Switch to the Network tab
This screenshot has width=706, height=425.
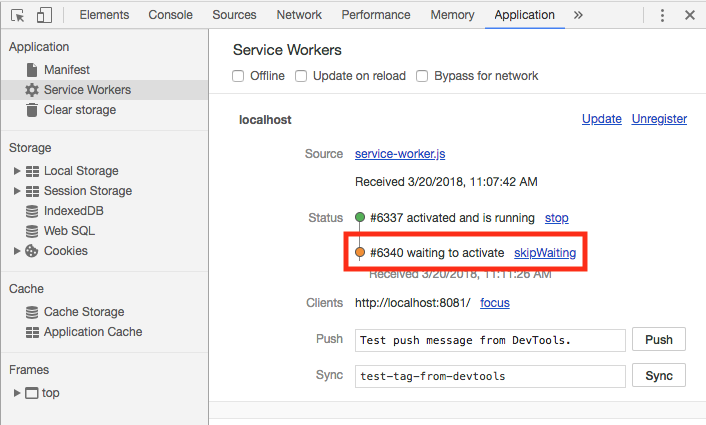pyautogui.click(x=299, y=15)
